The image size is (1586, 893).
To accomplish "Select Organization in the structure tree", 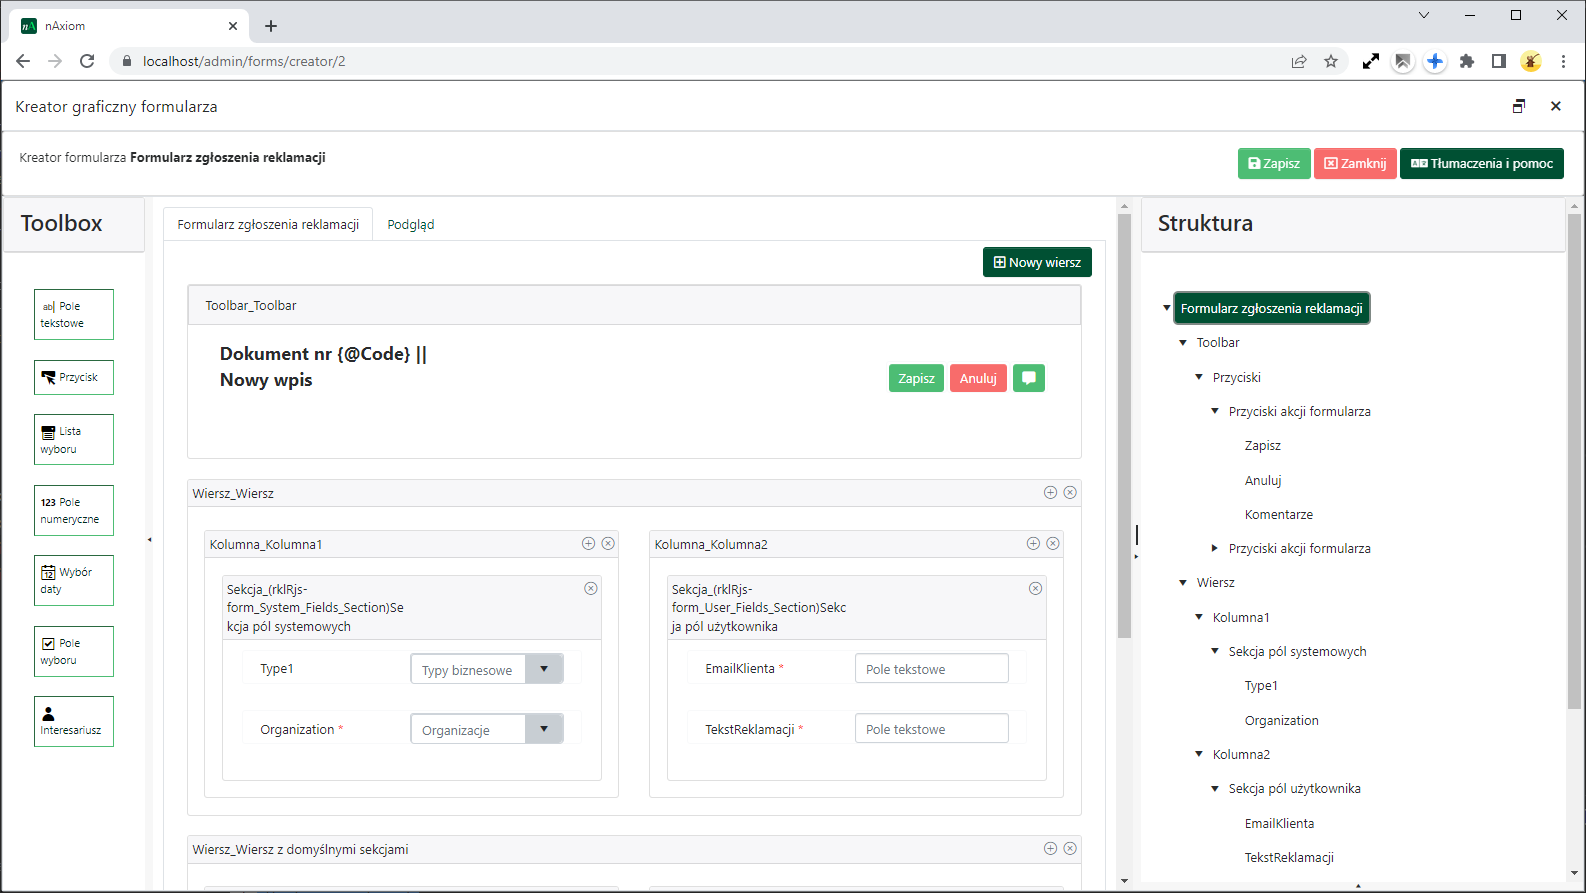I will (x=1282, y=720).
